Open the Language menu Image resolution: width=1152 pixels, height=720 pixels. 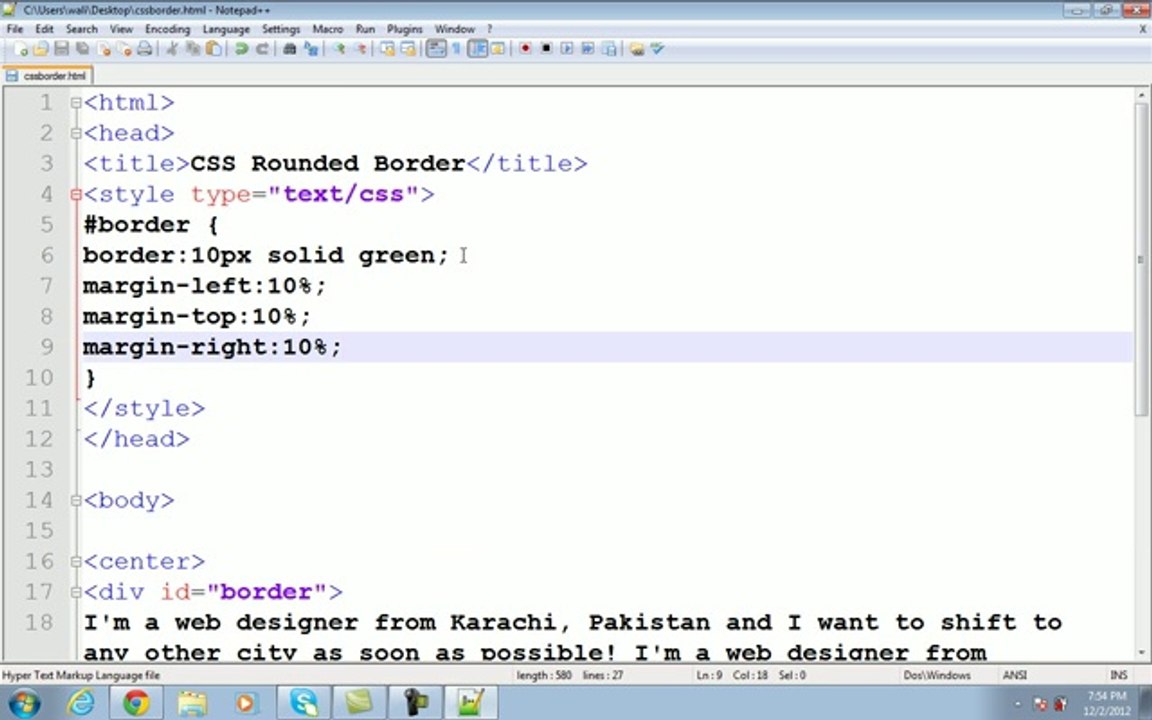coord(226,29)
